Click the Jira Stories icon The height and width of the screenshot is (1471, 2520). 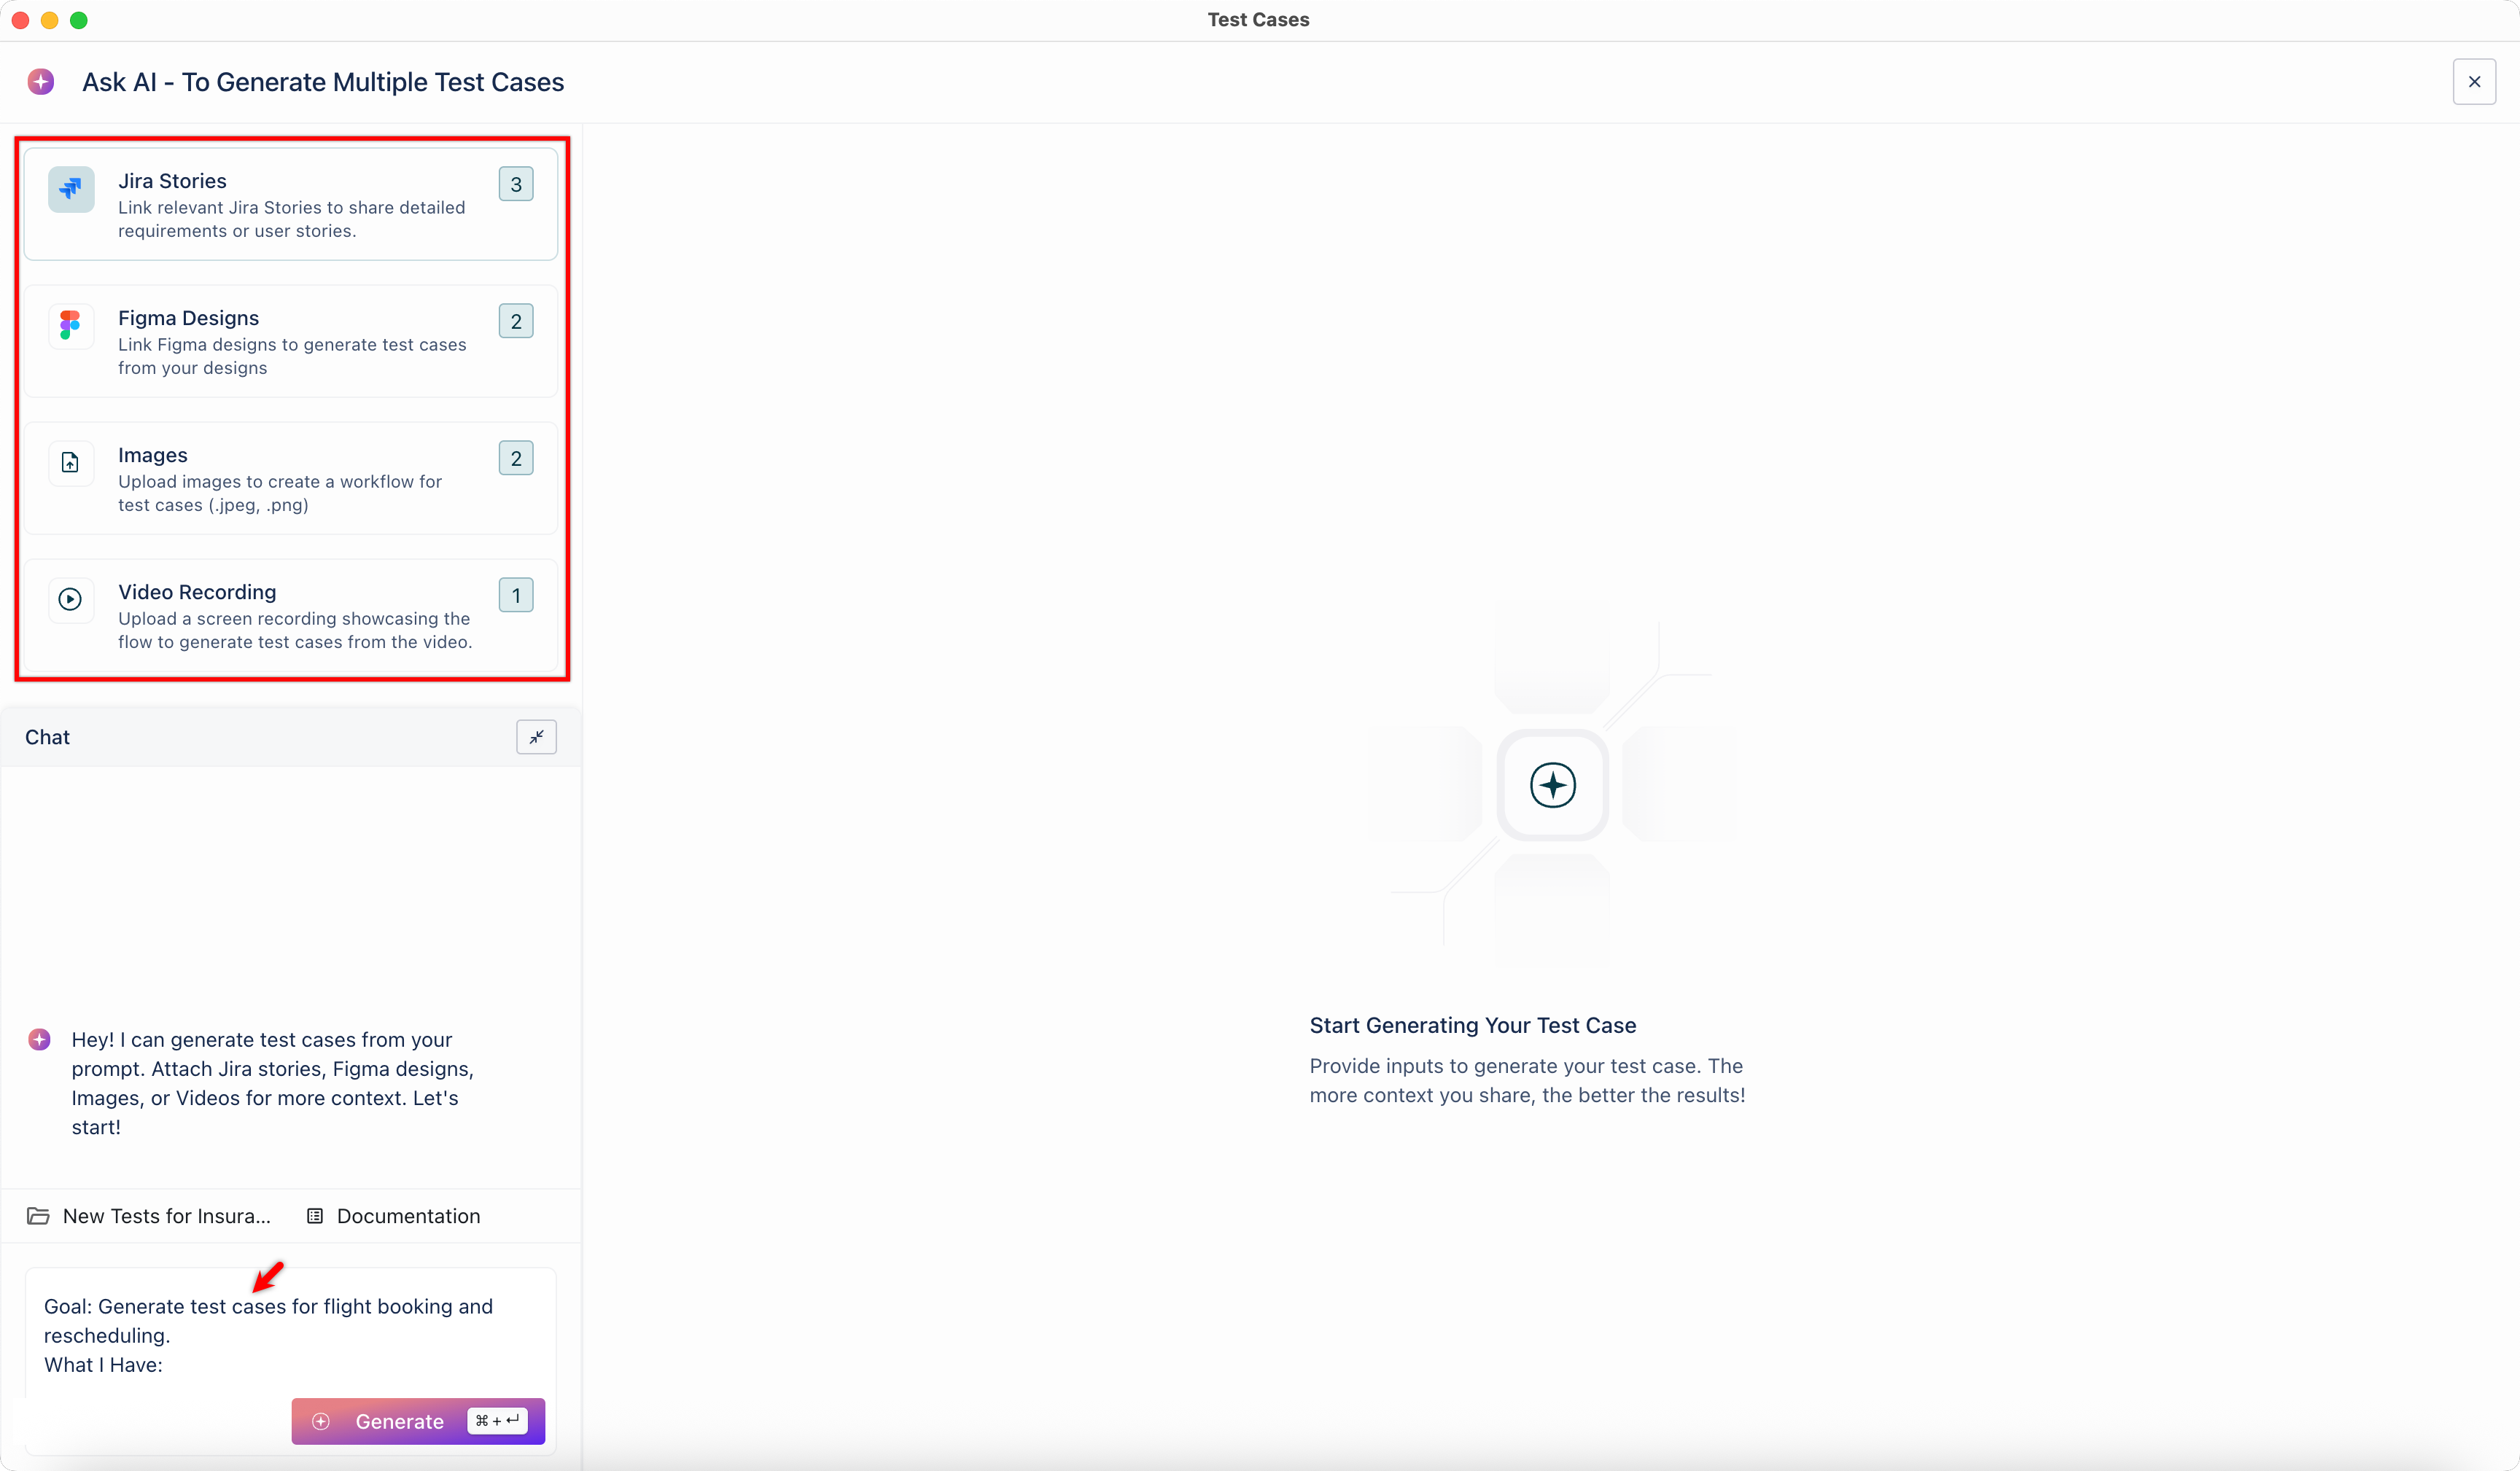tap(71, 188)
